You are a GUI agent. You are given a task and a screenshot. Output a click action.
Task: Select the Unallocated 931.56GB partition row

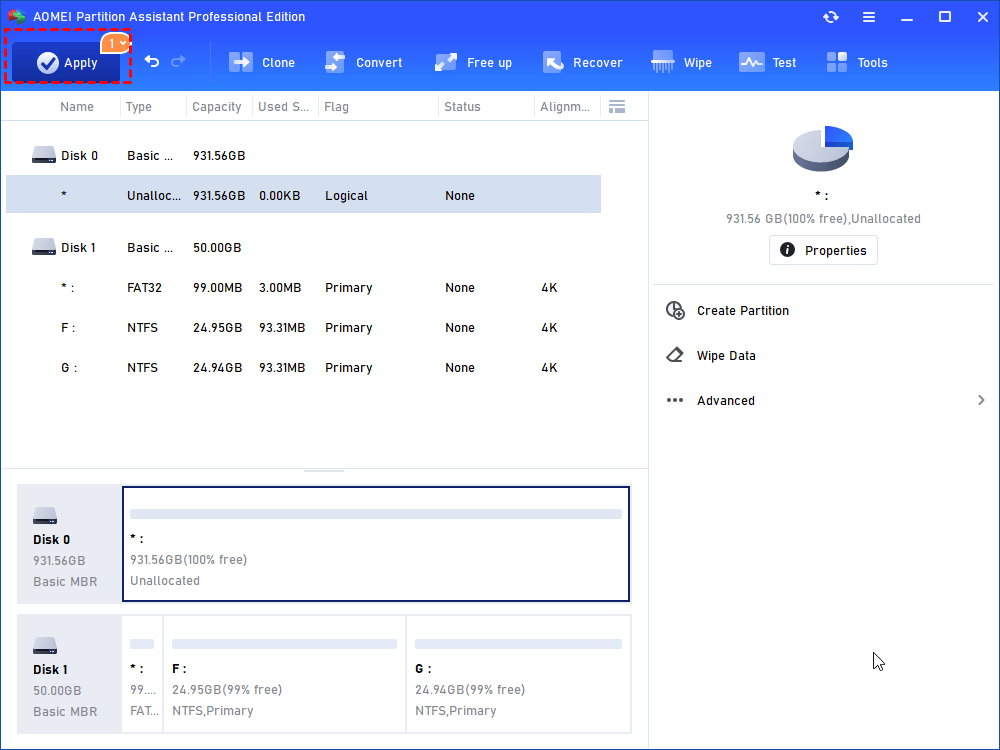click(304, 195)
